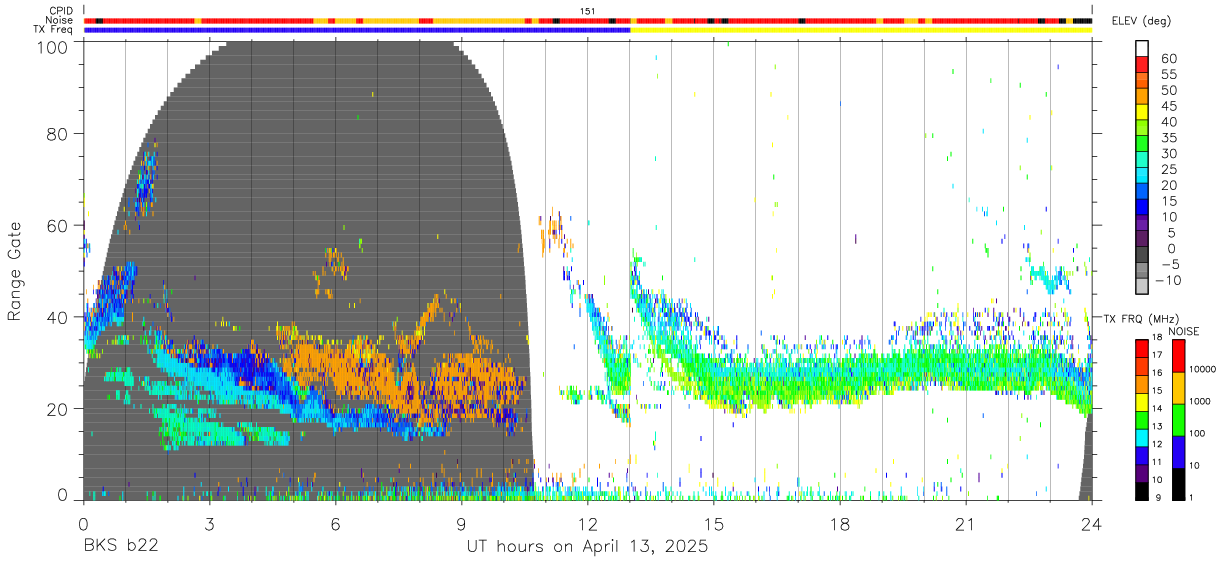
Task: Click the UT hours on April 13, 2025 title
Action: 588,547
